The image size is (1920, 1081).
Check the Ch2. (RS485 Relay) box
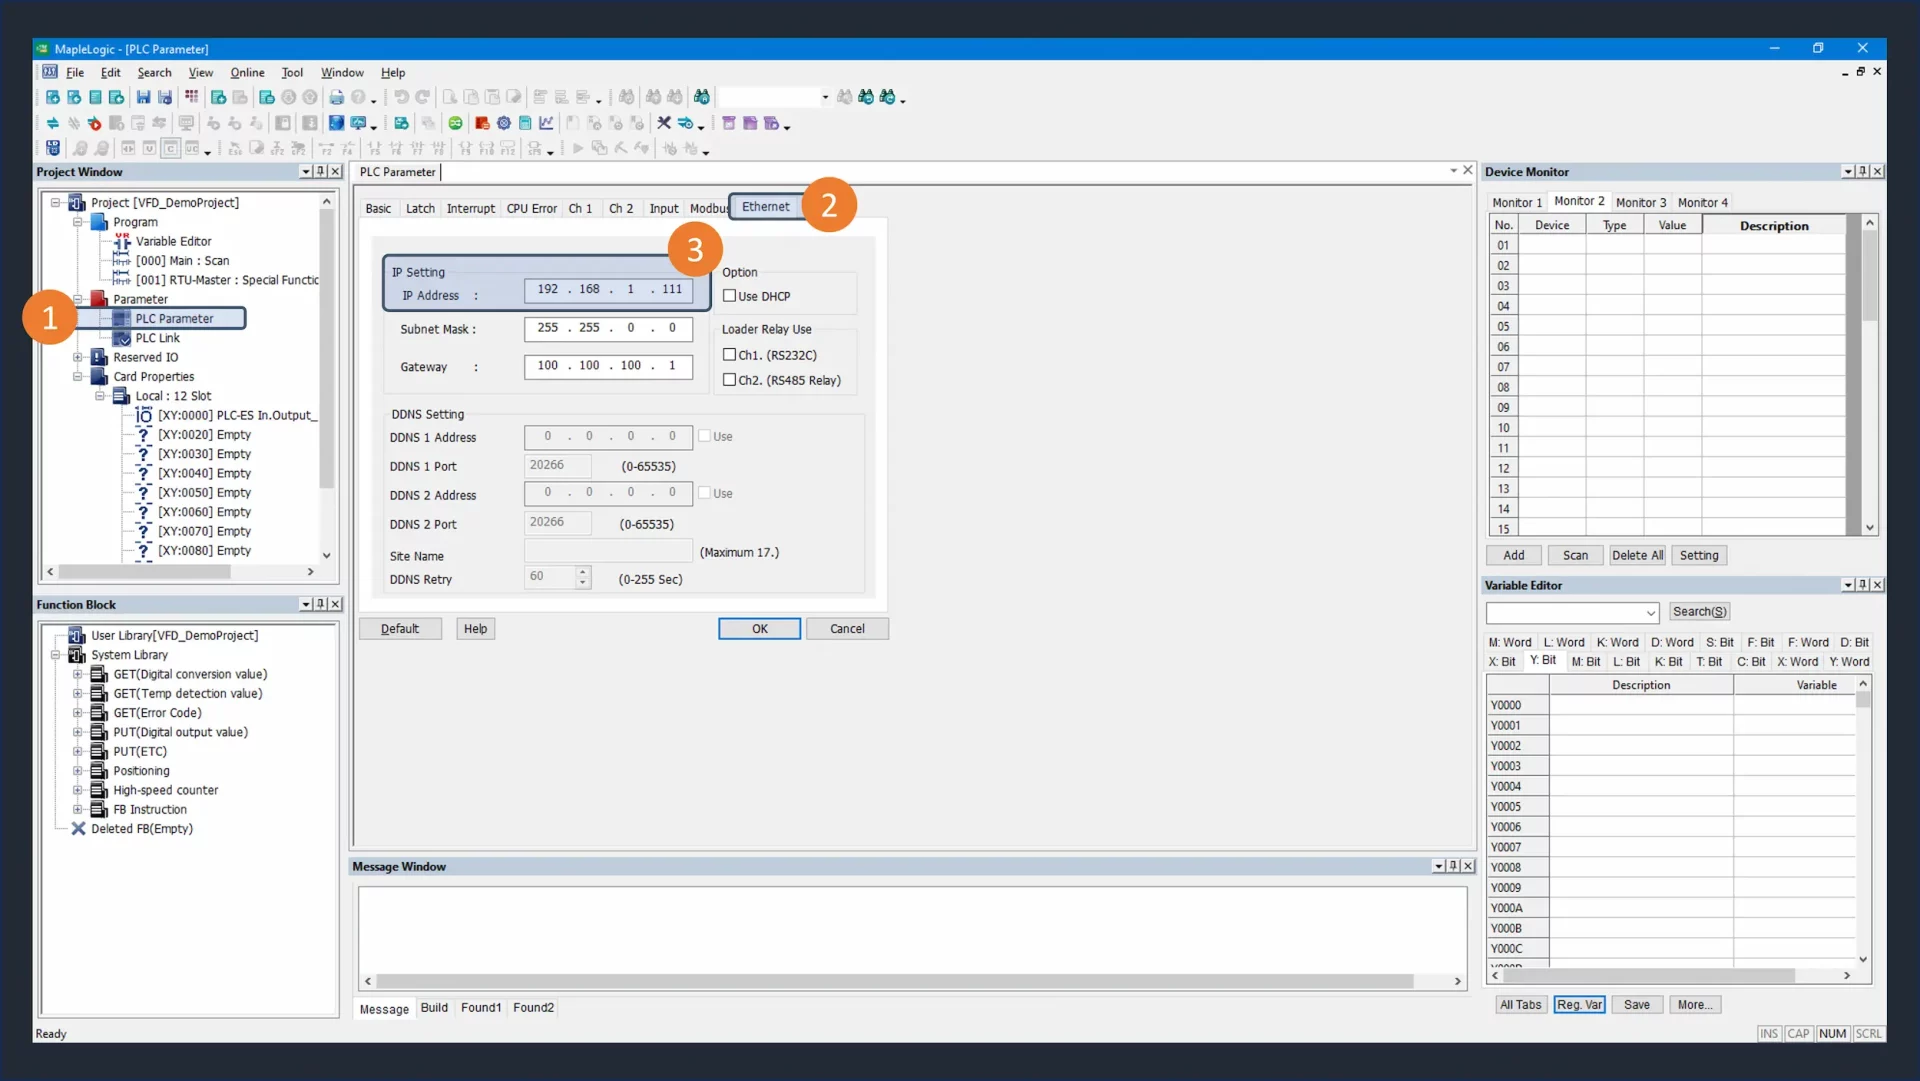point(730,380)
